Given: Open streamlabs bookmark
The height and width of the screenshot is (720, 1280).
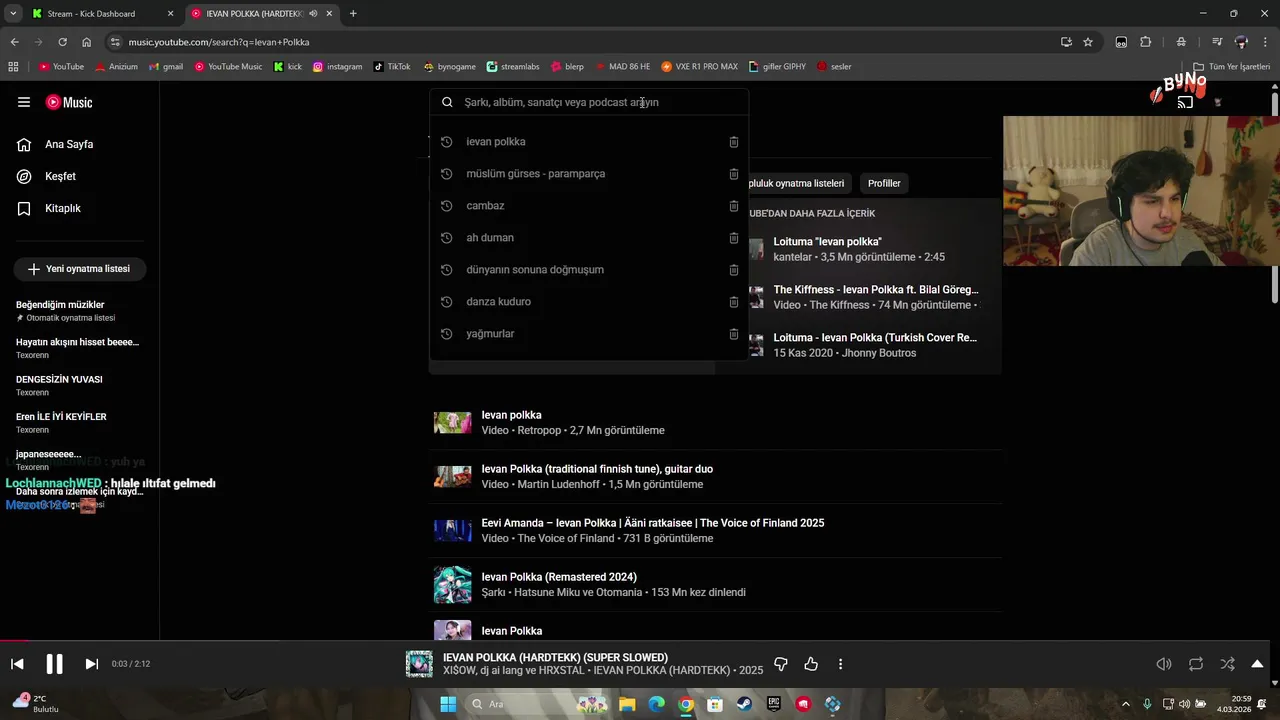Looking at the screenshot, I should tap(513, 67).
